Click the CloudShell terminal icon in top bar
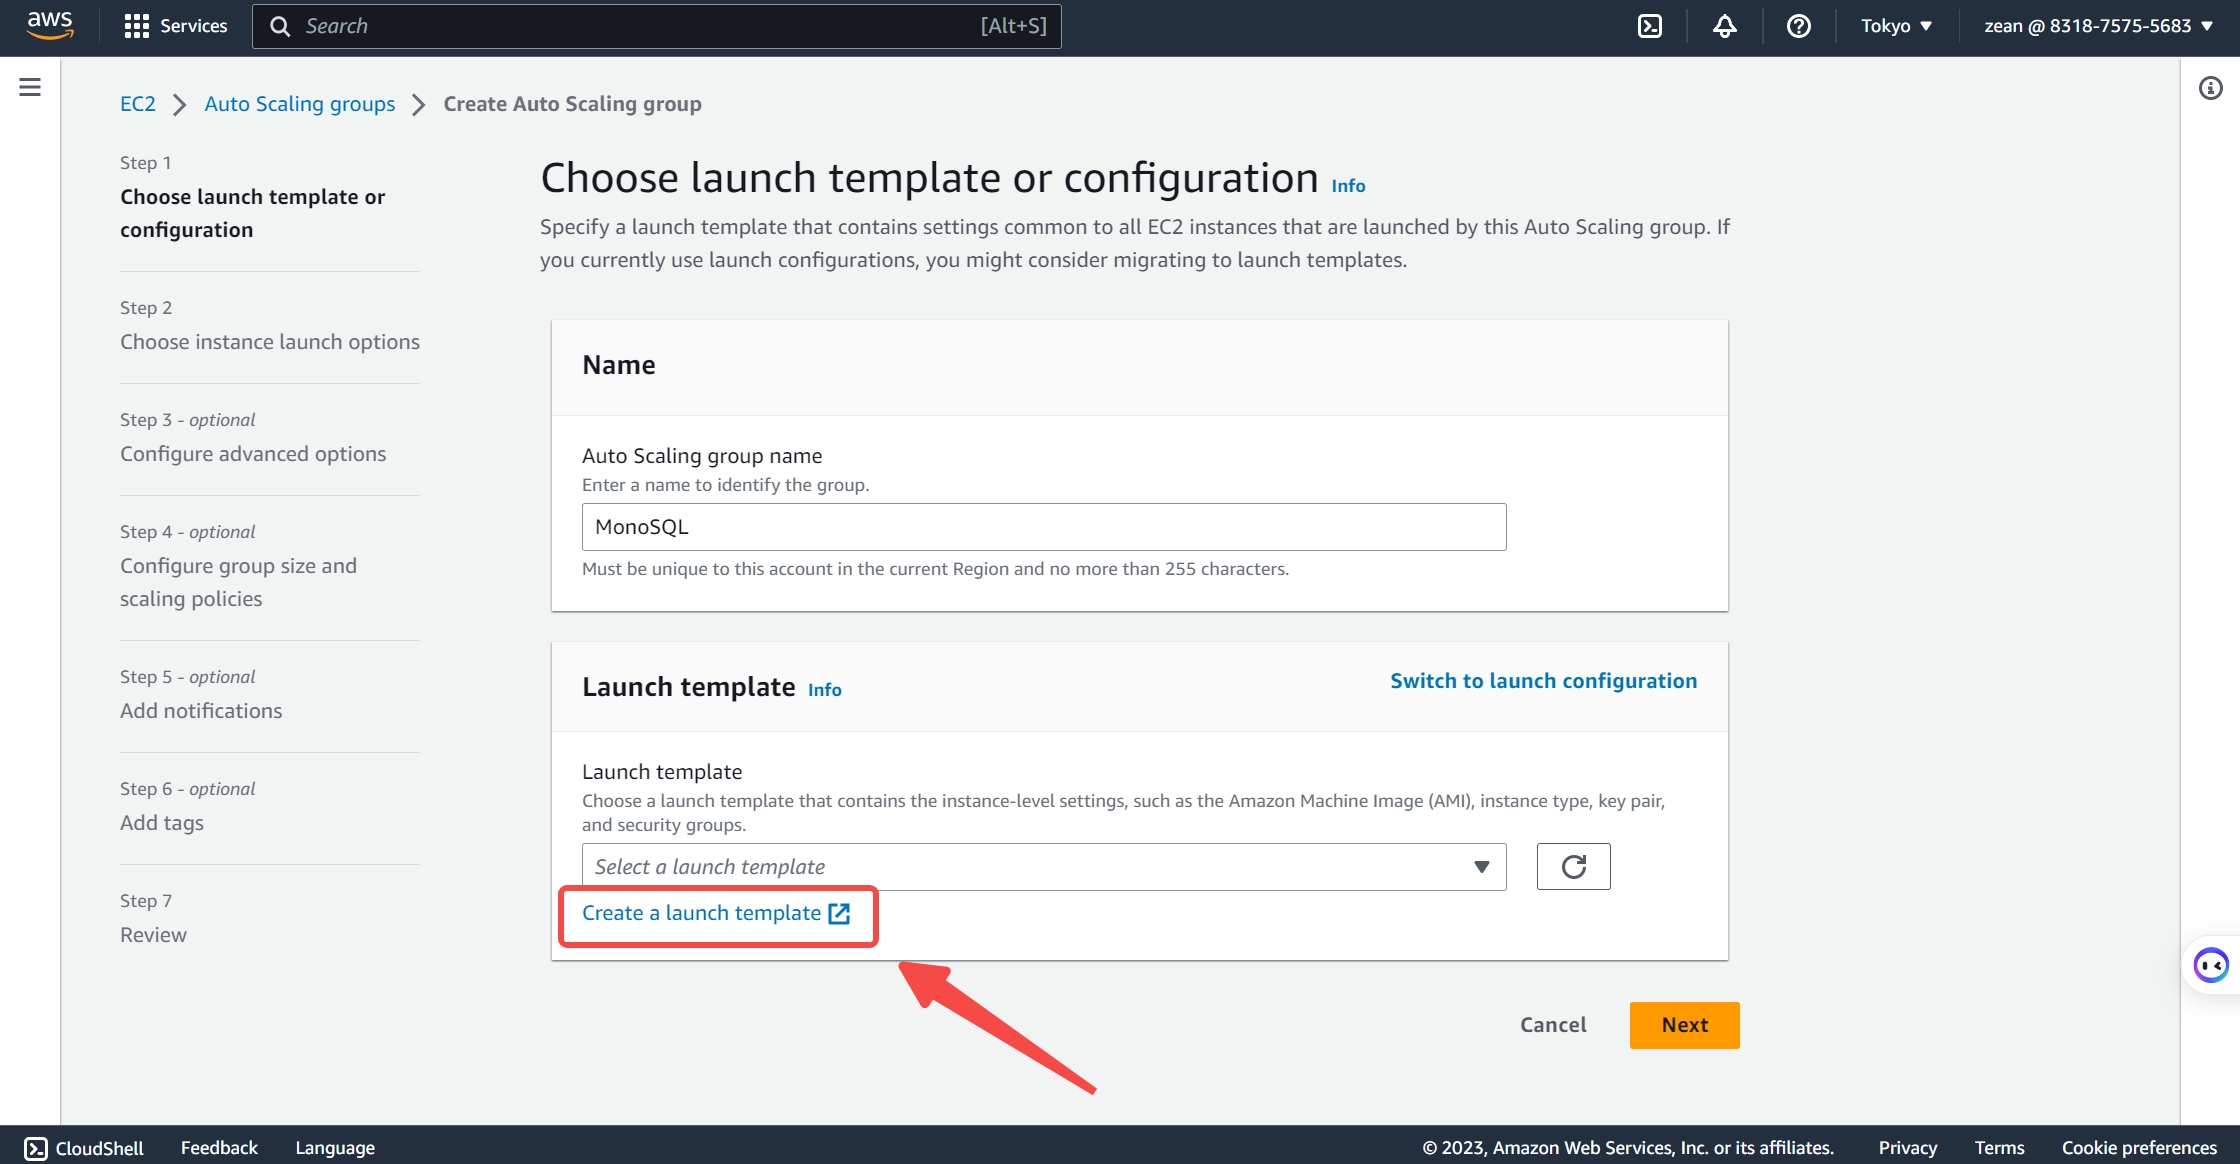This screenshot has width=2240, height=1164. pos(1650,26)
